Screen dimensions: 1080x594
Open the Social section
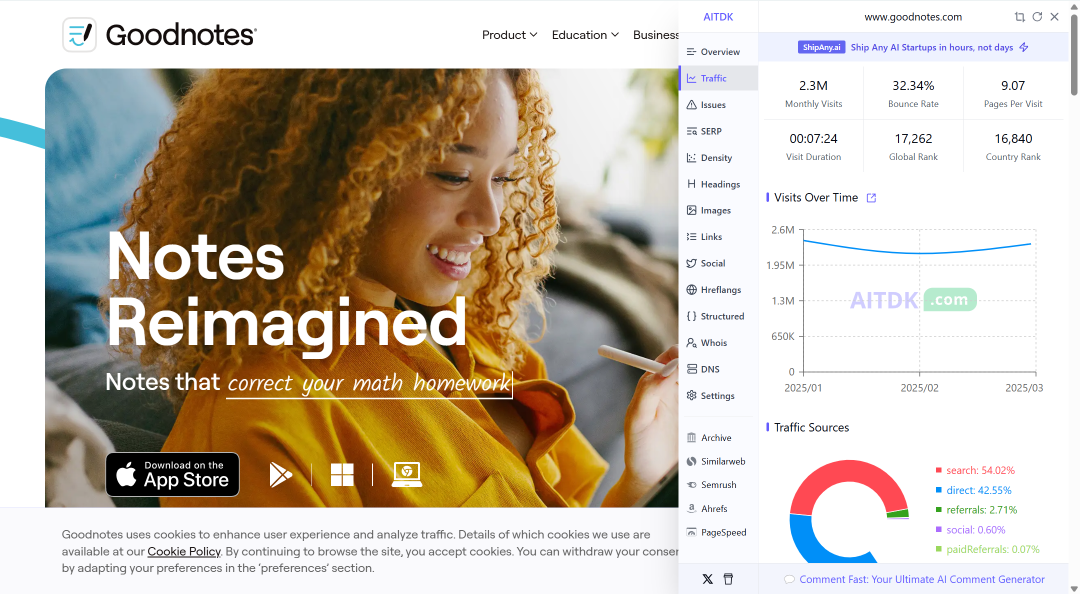tap(718, 263)
